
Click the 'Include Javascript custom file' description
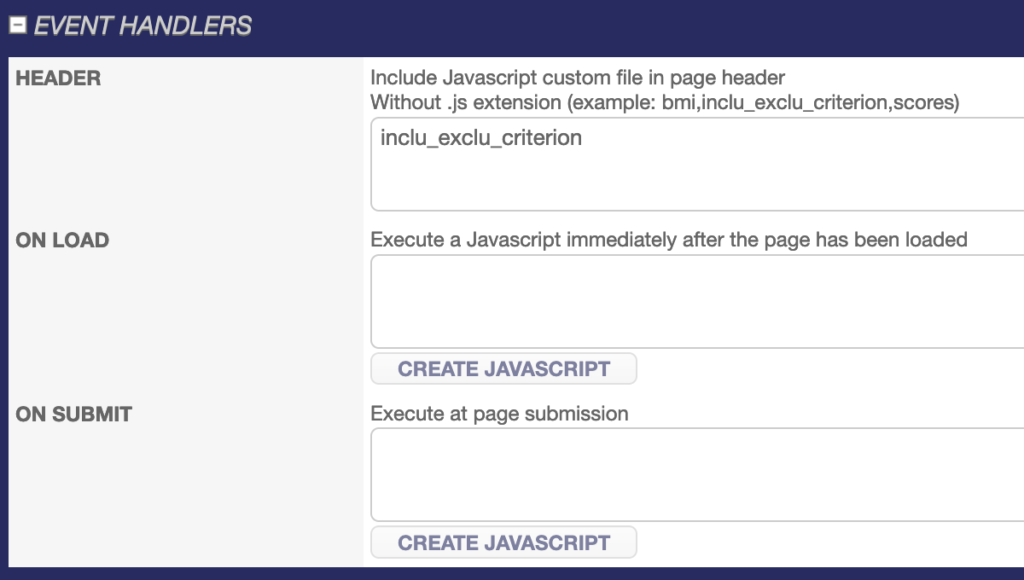coord(577,78)
